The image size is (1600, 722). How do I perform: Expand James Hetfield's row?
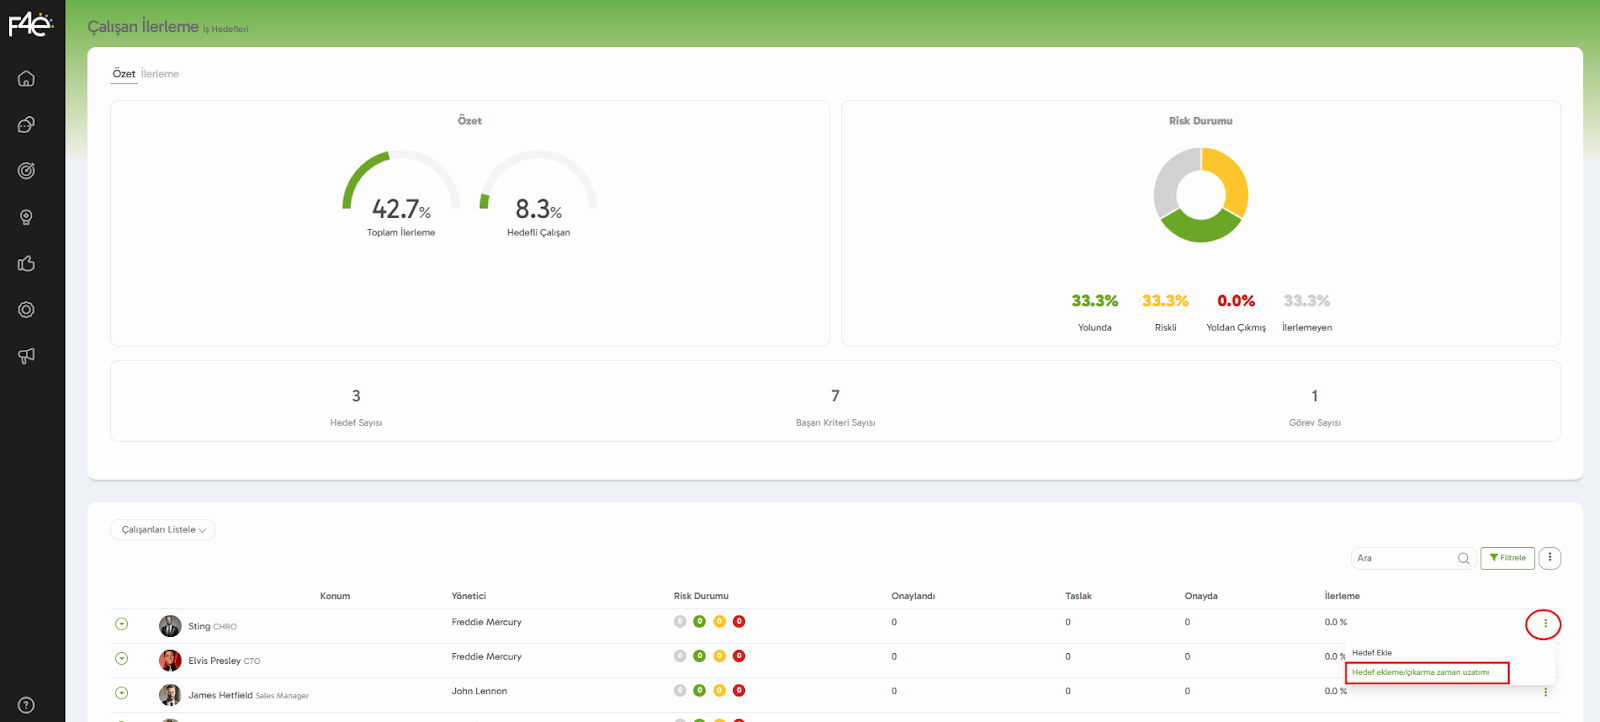click(121, 693)
